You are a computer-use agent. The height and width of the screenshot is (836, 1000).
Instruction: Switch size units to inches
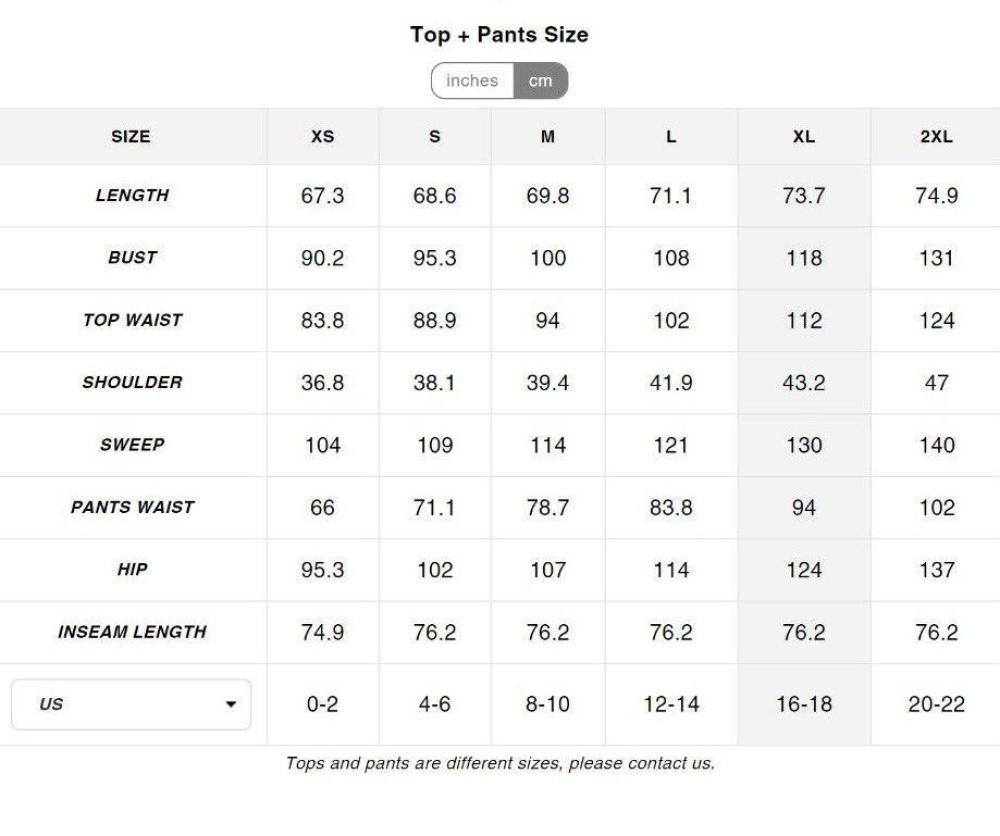[472, 81]
